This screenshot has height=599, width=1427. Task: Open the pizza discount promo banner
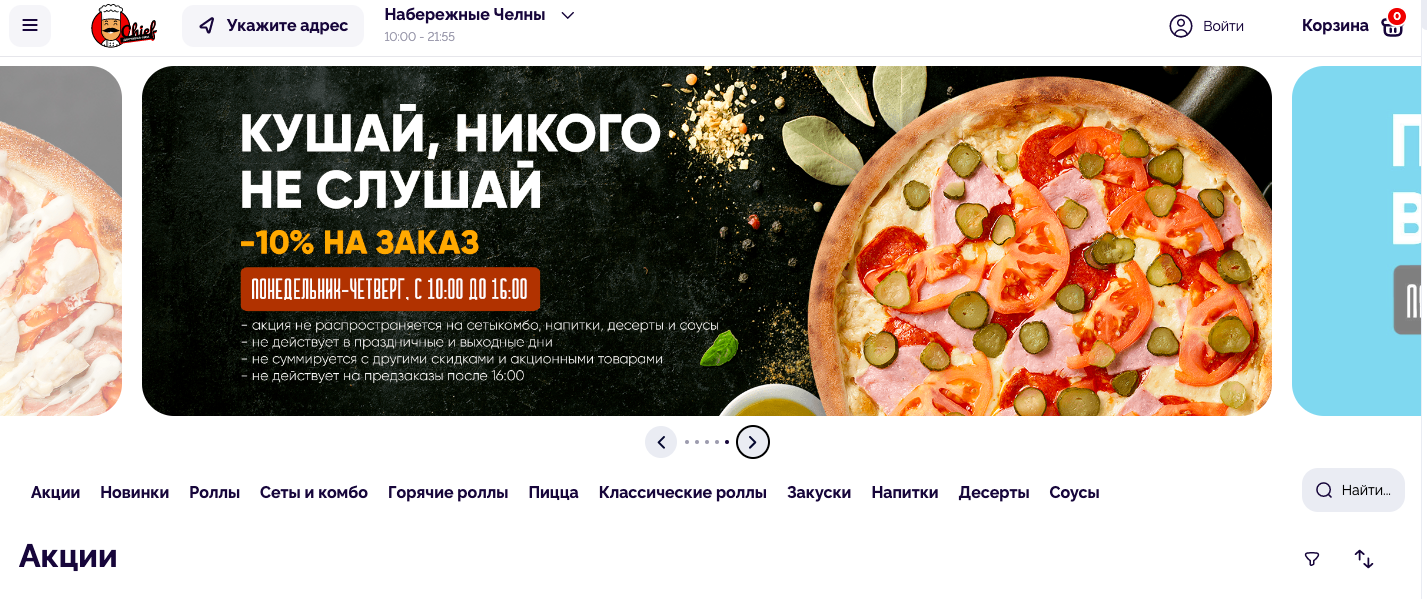pos(707,241)
